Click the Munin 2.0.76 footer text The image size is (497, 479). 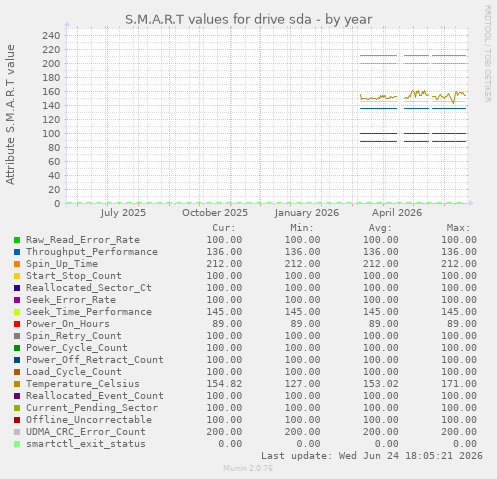tap(248, 468)
